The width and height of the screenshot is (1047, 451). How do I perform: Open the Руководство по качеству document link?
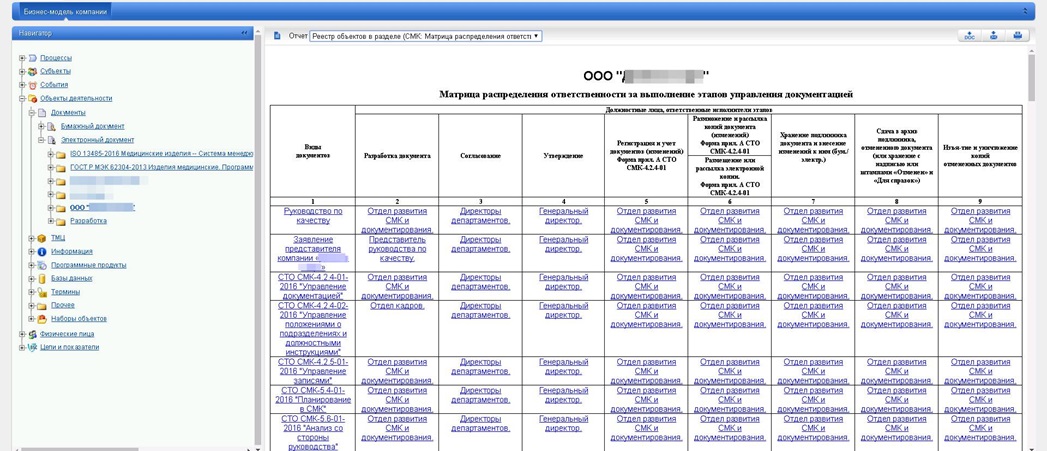point(312,216)
